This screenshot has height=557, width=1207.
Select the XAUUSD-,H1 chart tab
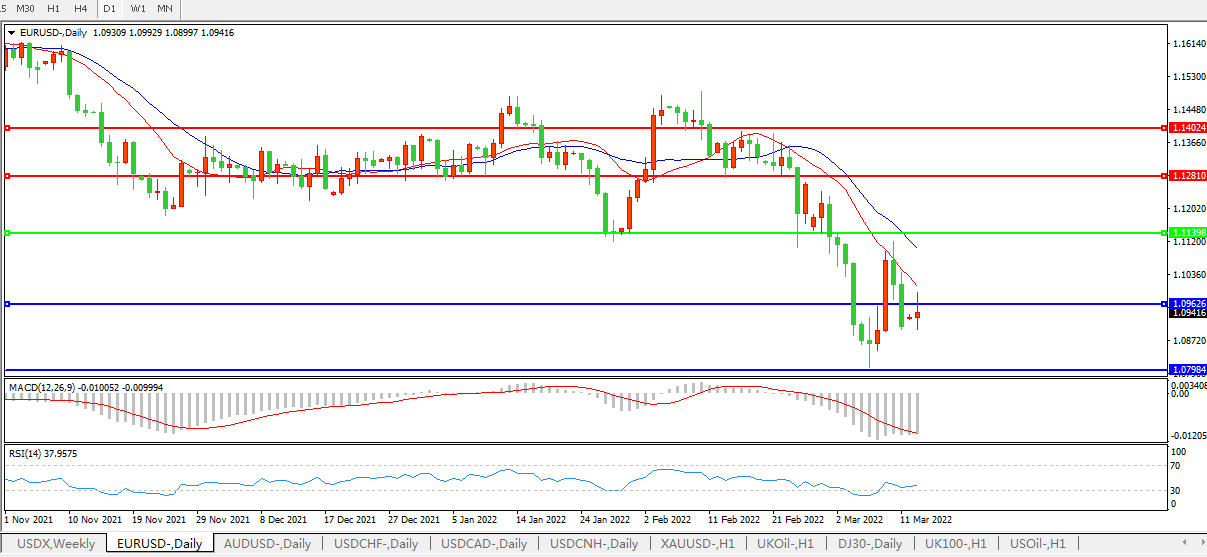click(697, 544)
